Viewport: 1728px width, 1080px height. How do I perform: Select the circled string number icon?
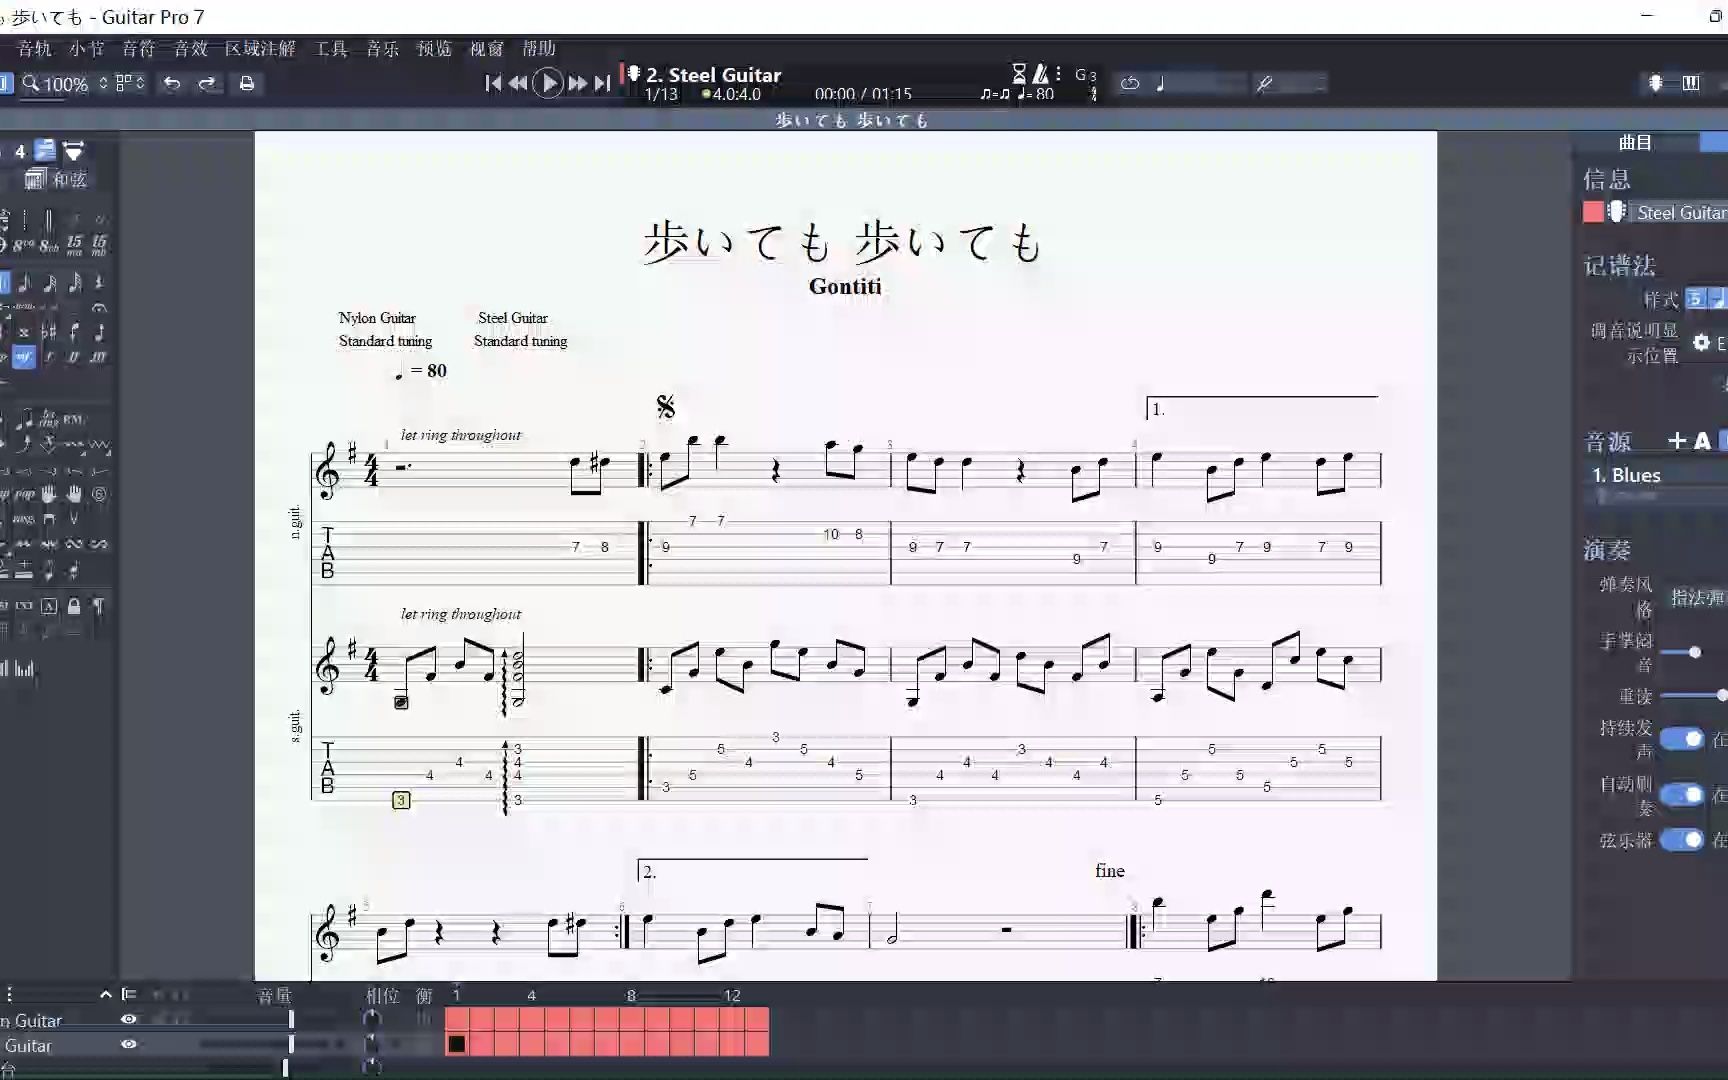point(99,494)
